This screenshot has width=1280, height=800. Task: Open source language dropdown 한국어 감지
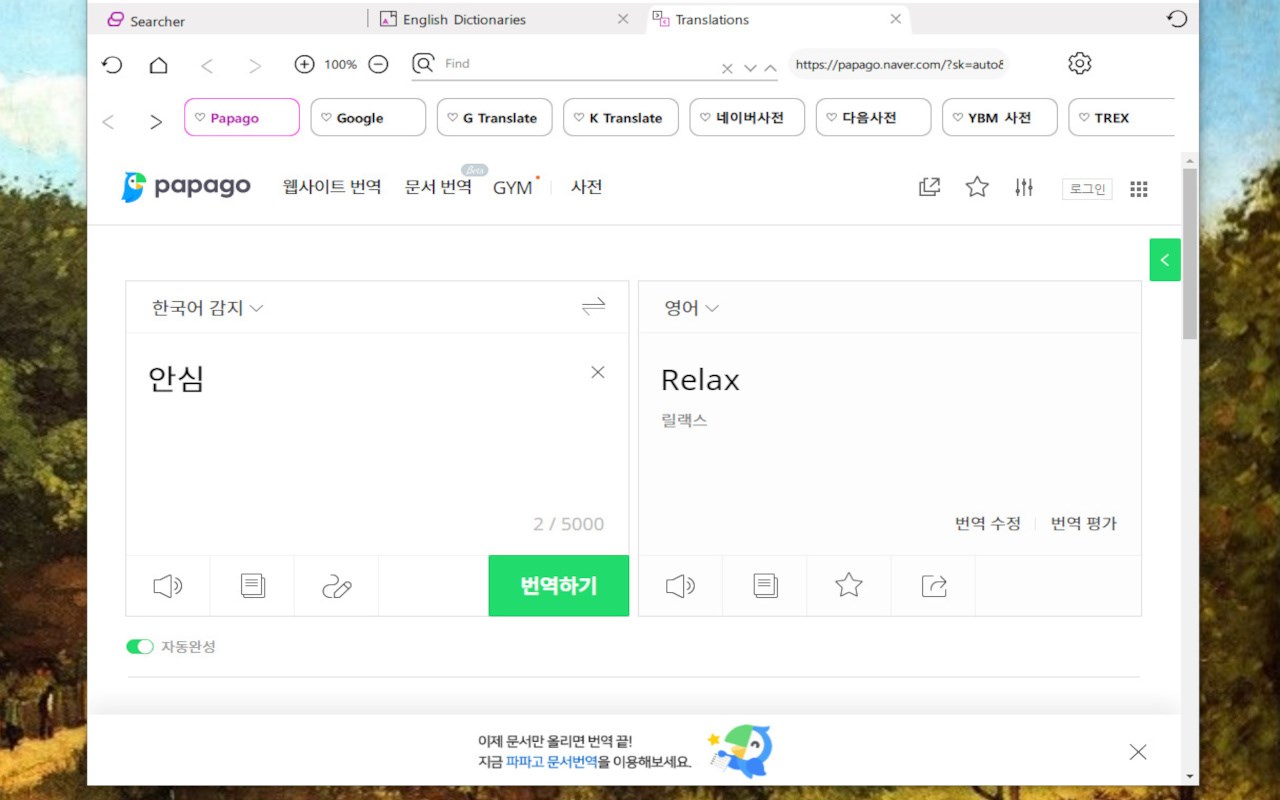(207, 308)
